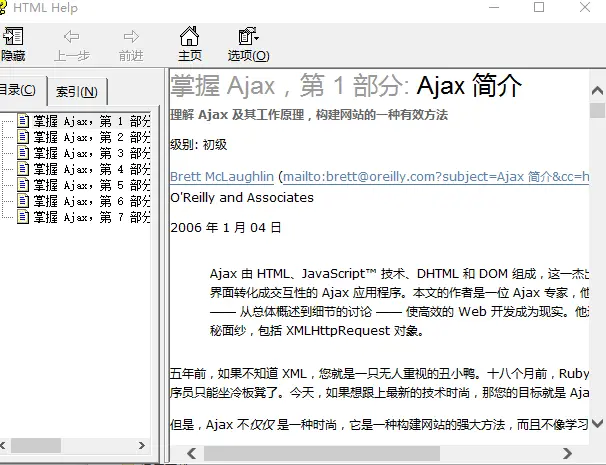Select page icon of Ajax 第 2 部分

(x=23, y=138)
